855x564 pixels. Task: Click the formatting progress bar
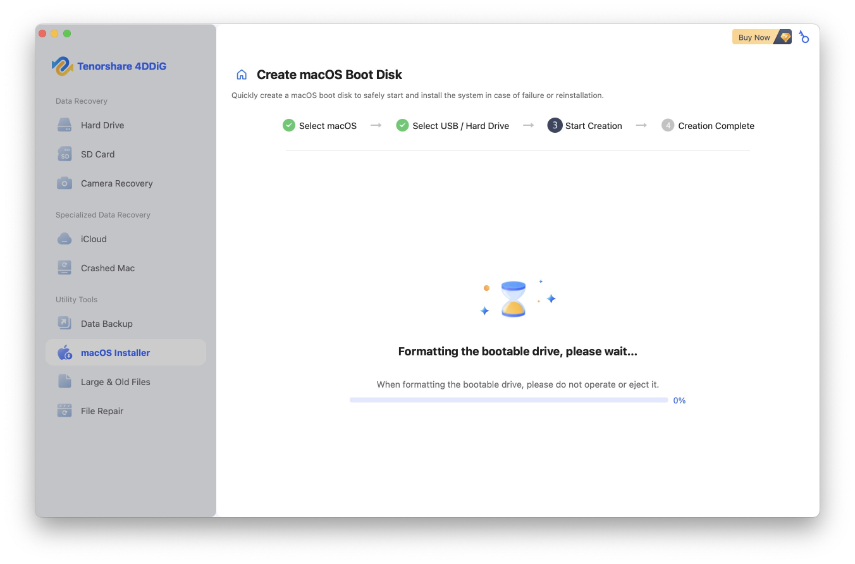[x=508, y=400]
